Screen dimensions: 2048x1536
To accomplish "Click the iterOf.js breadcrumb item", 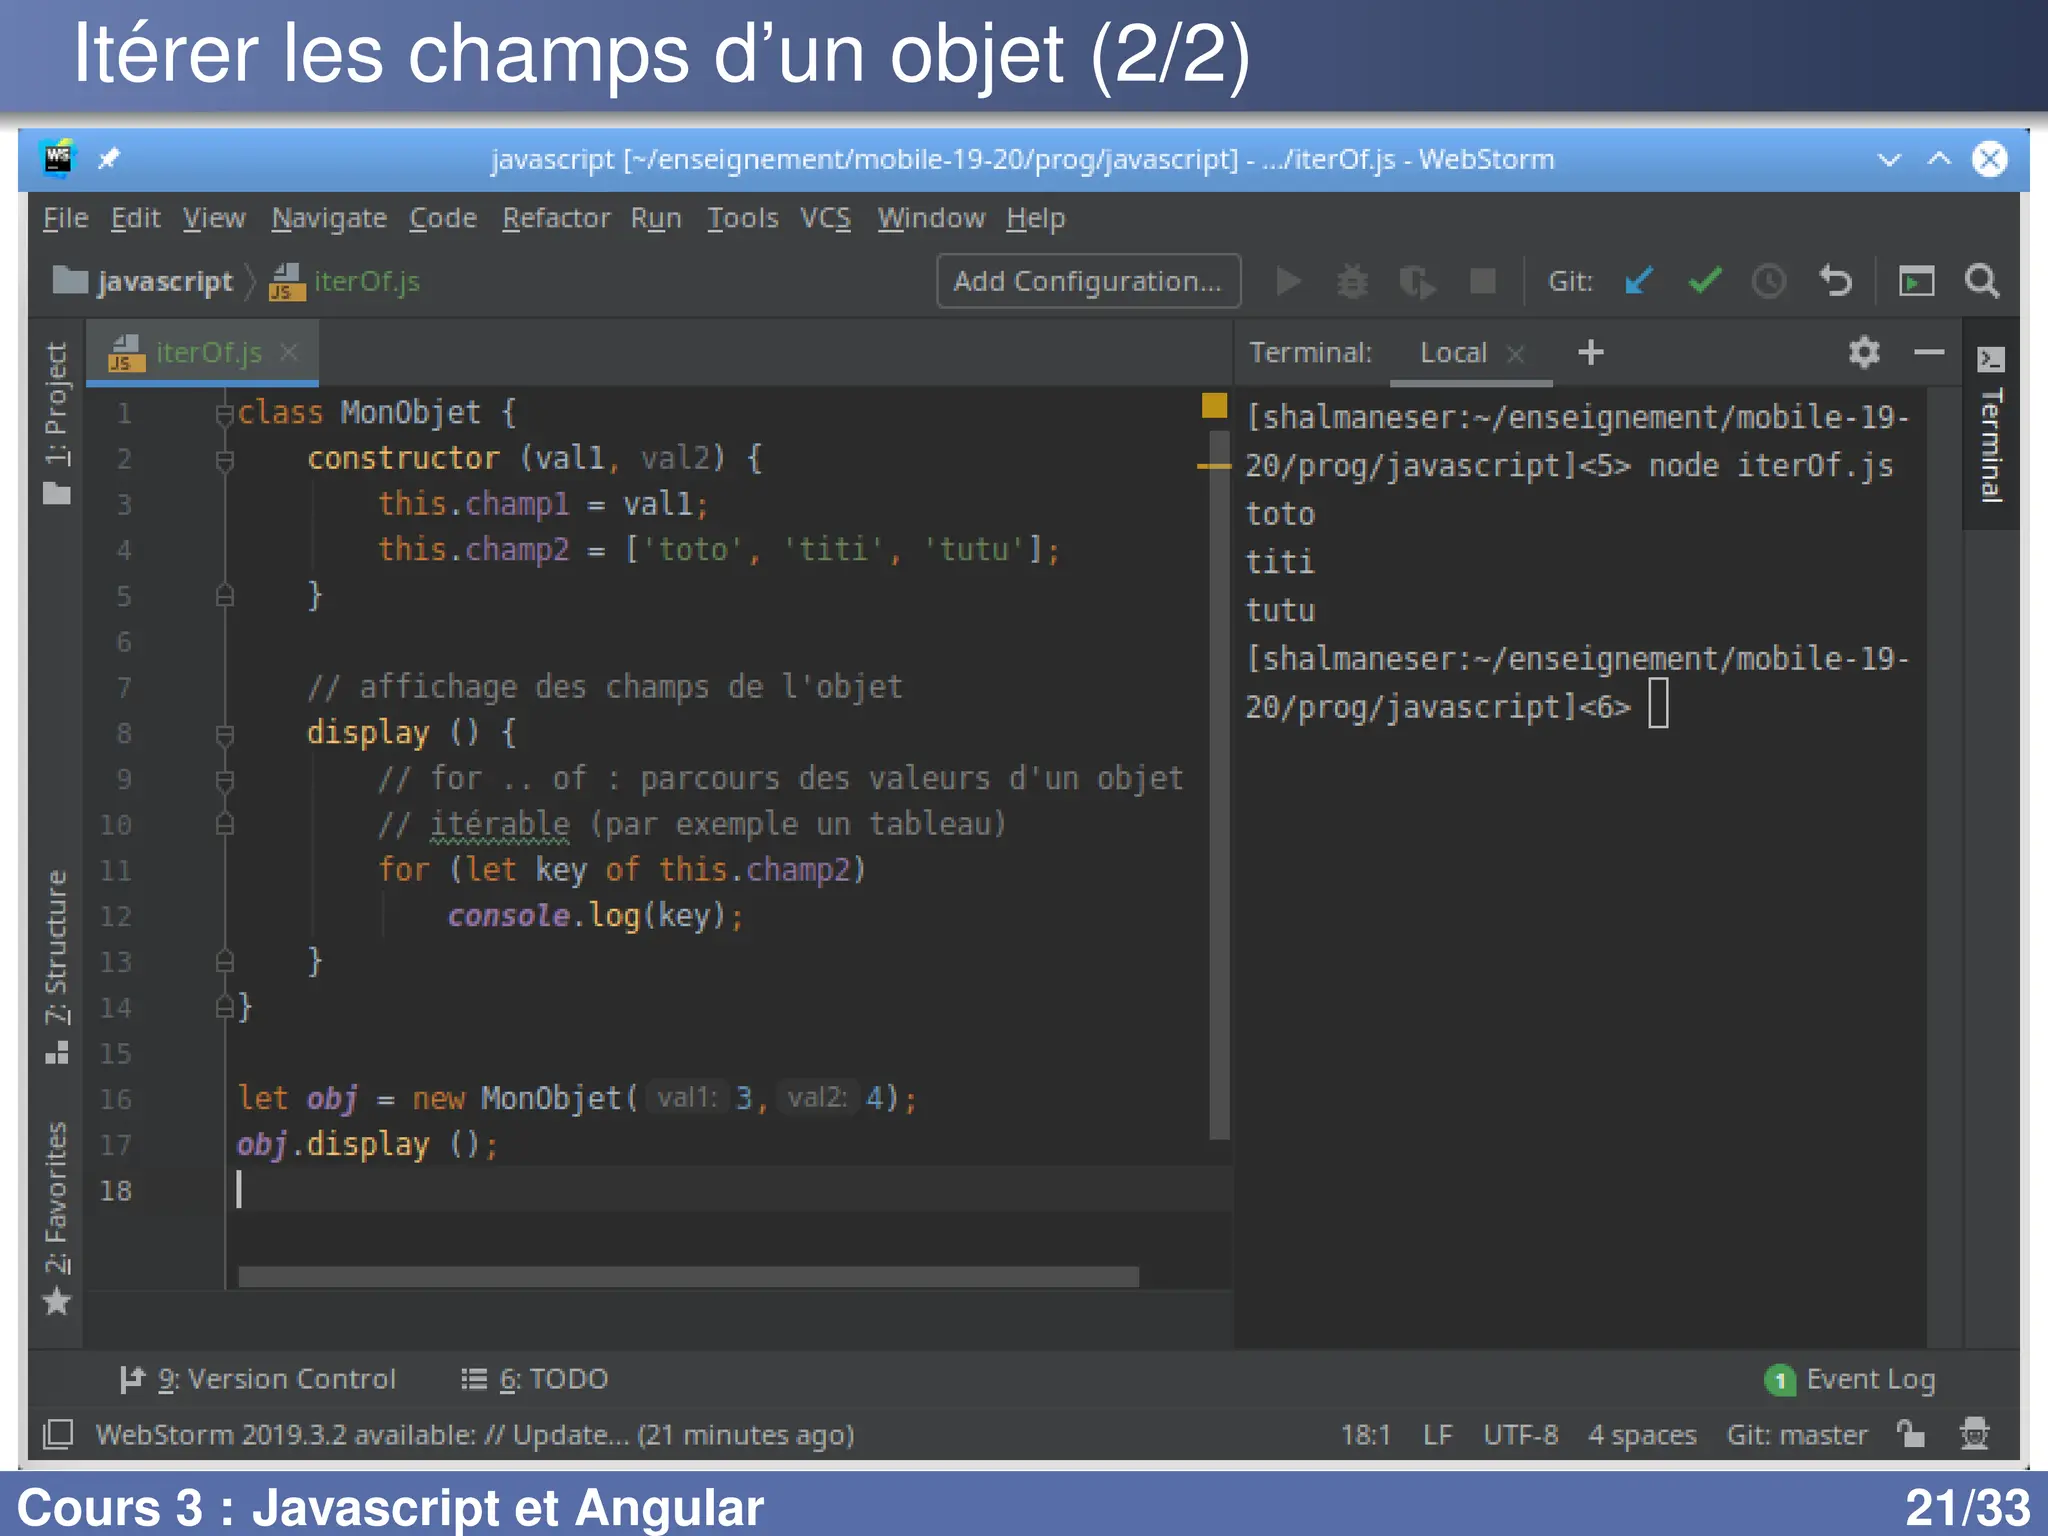I will 345,282.
